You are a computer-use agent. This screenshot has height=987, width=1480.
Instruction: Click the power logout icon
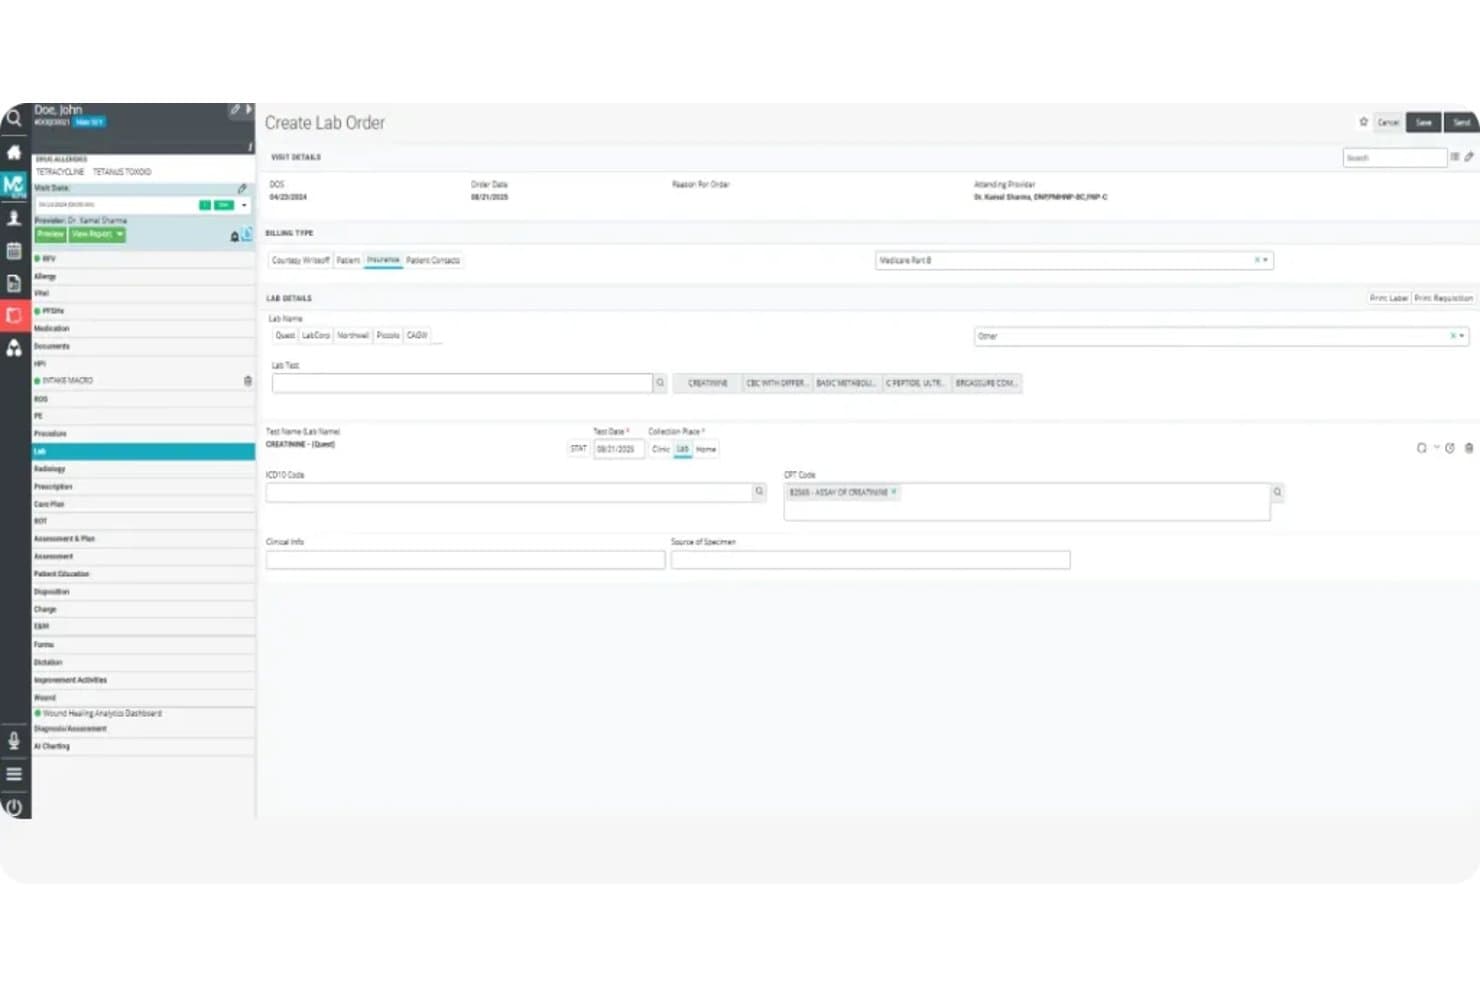click(14, 806)
